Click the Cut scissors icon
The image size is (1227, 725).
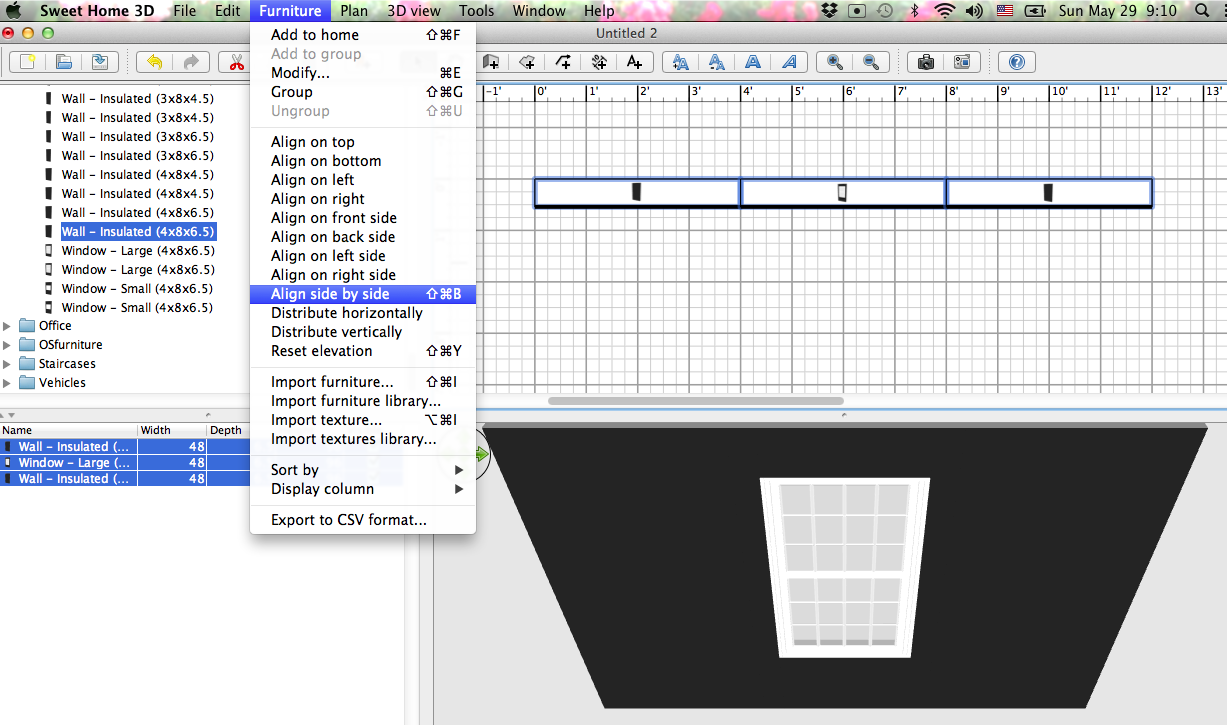[236, 62]
